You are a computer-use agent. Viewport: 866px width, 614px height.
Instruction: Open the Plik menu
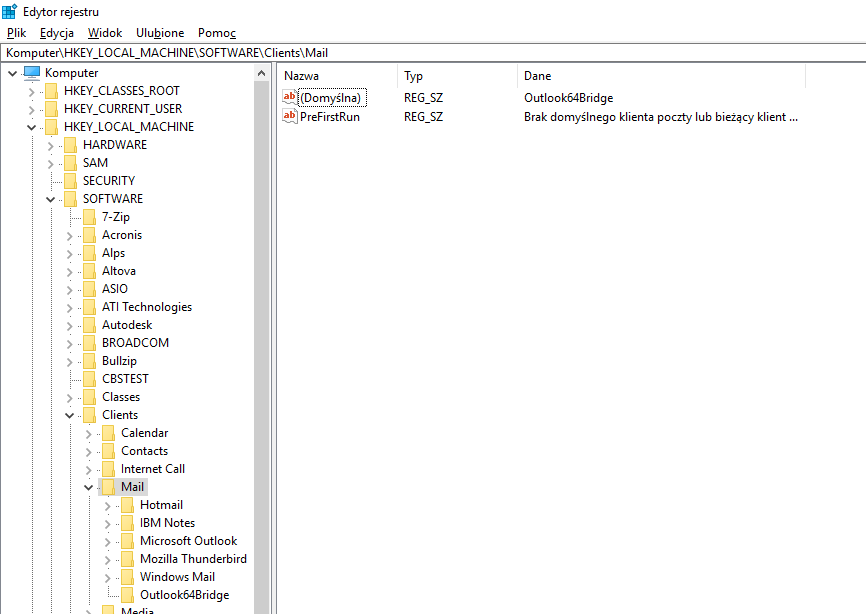tap(17, 33)
